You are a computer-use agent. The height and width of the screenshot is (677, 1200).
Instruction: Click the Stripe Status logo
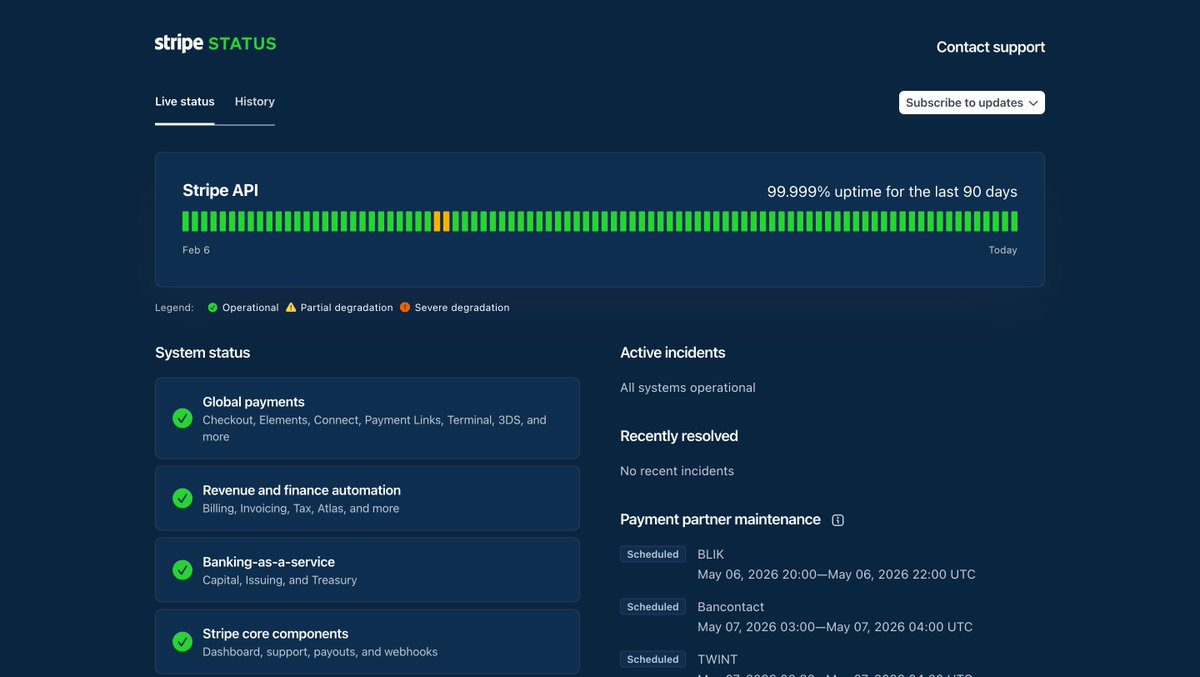215,44
